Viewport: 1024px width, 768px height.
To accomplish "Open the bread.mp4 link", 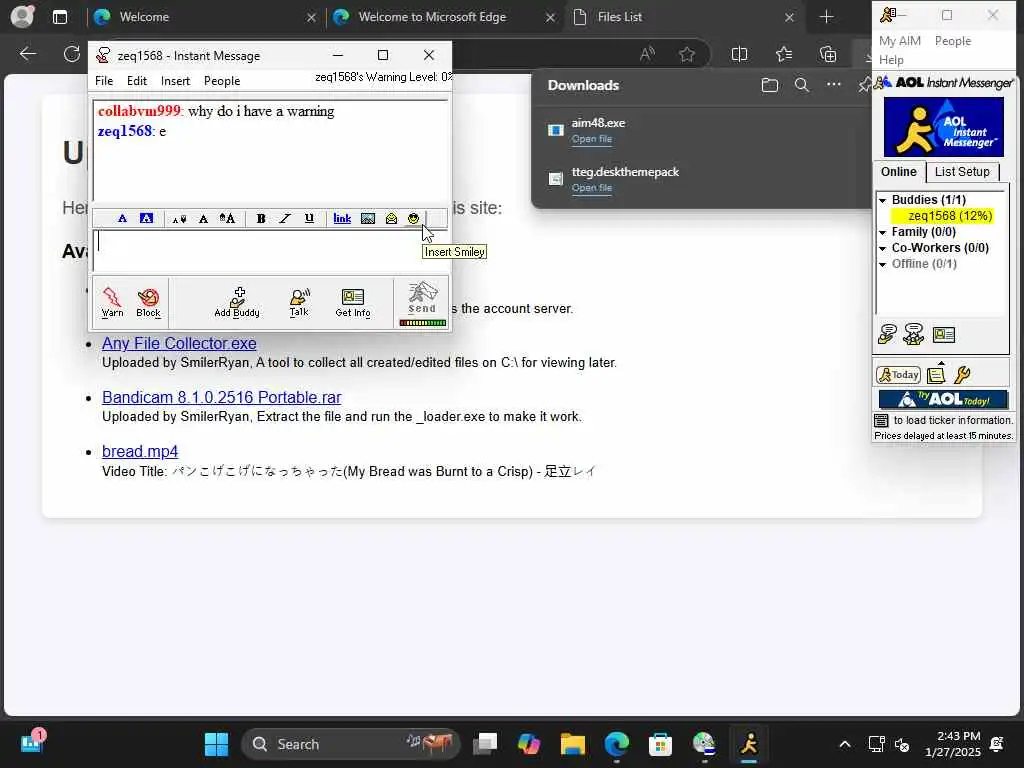I will [140, 452].
